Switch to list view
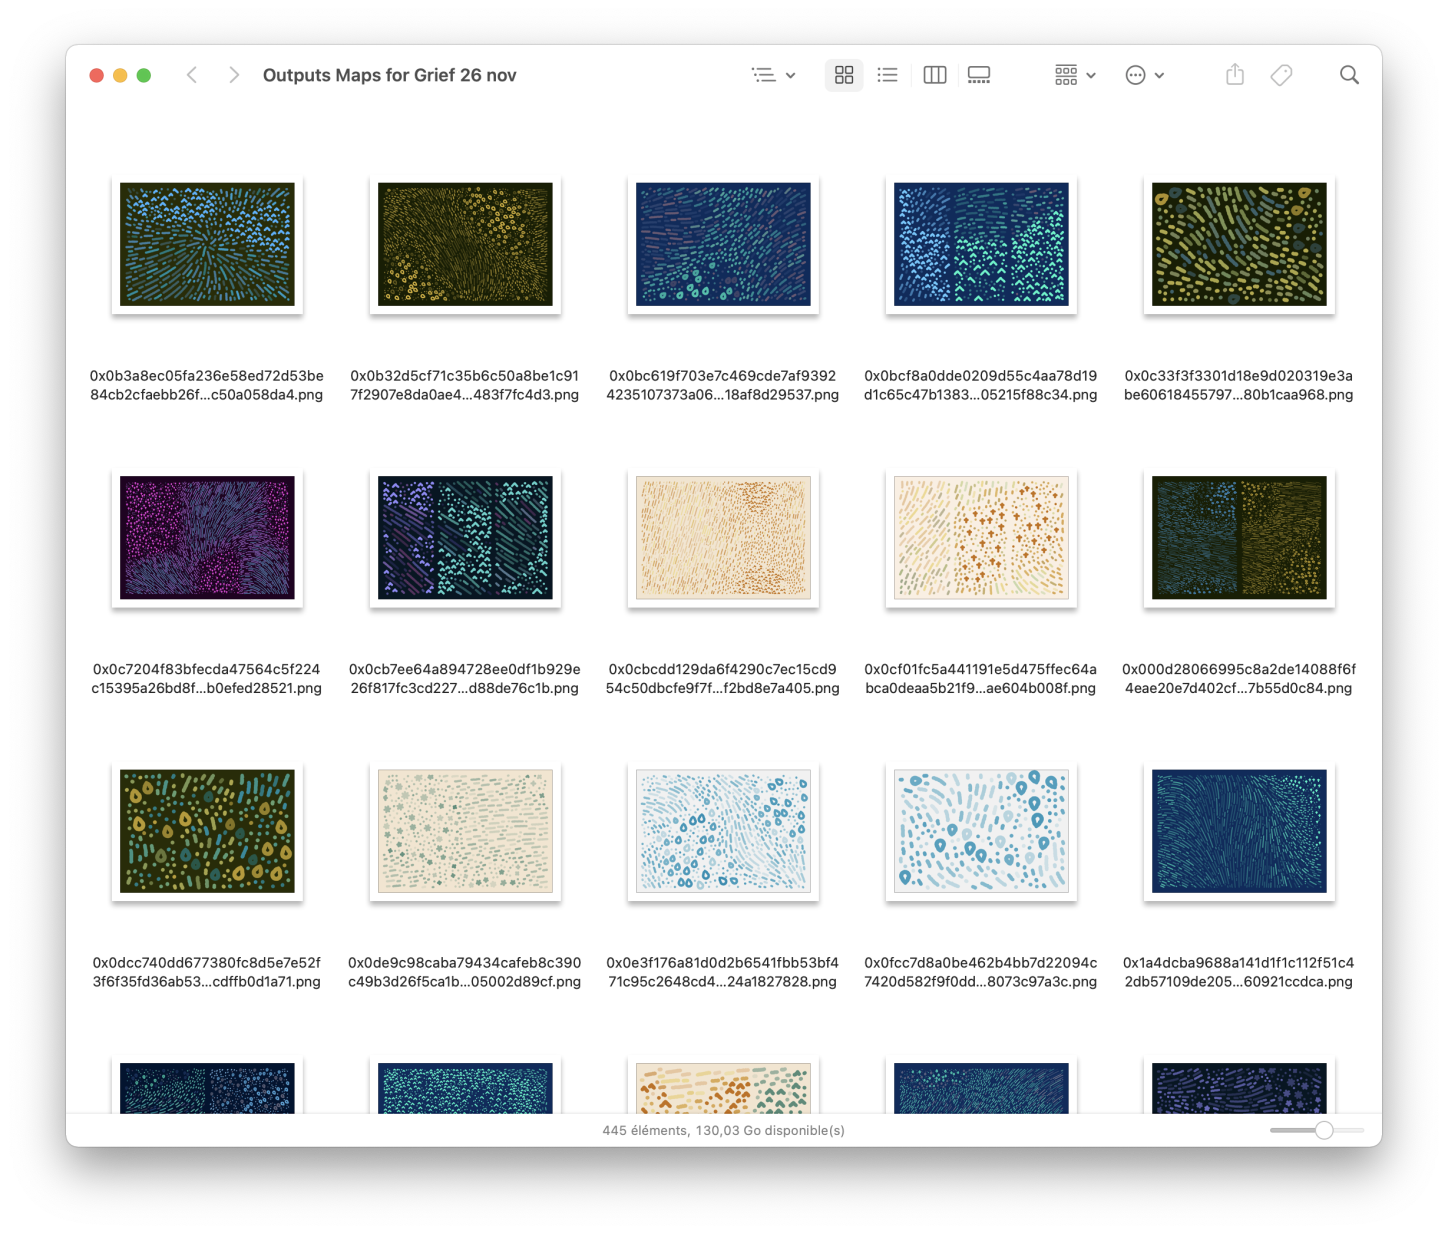The height and width of the screenshot is (1234, 1448). pos(887,75)
